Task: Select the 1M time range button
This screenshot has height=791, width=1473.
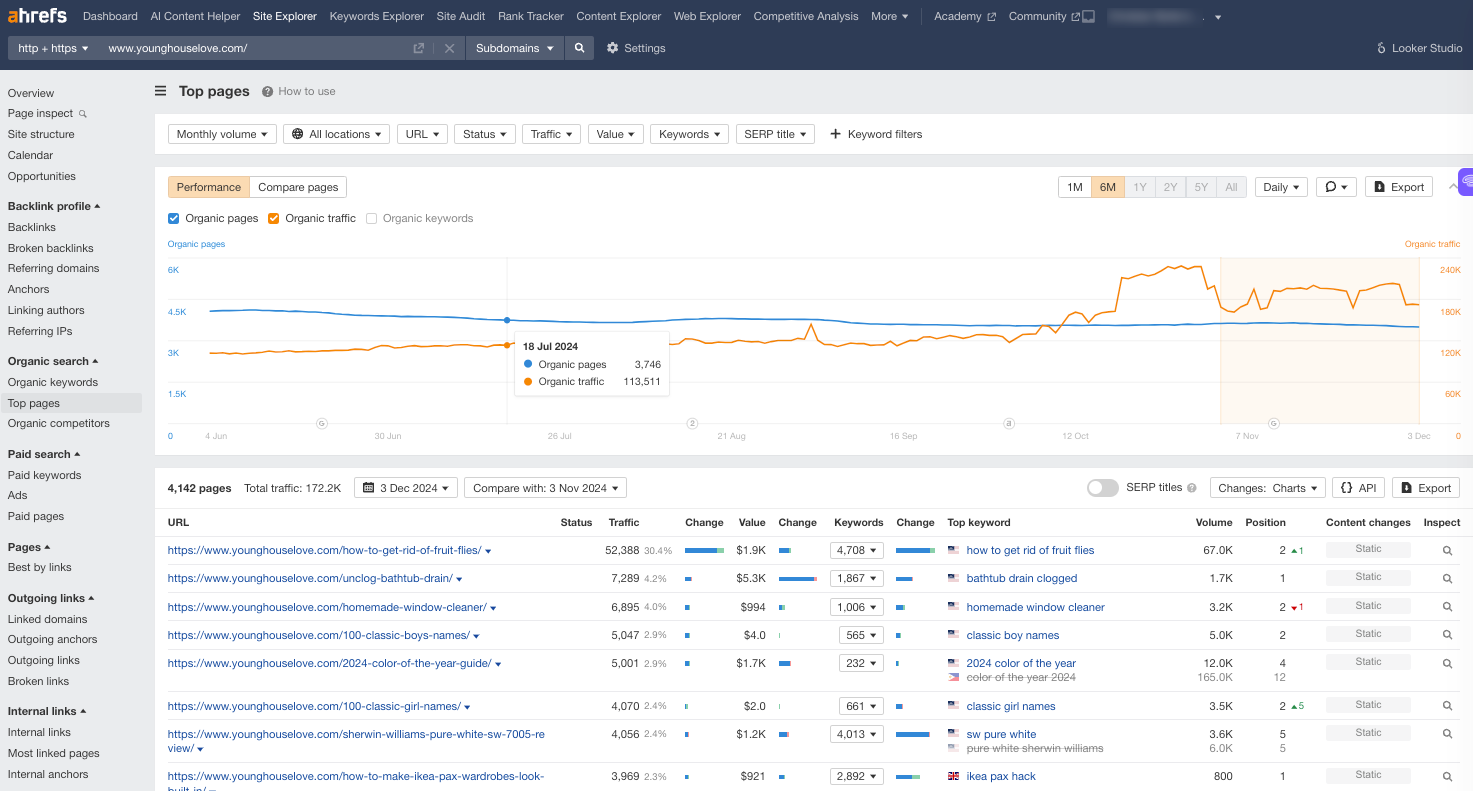Action: (1075, 187)
